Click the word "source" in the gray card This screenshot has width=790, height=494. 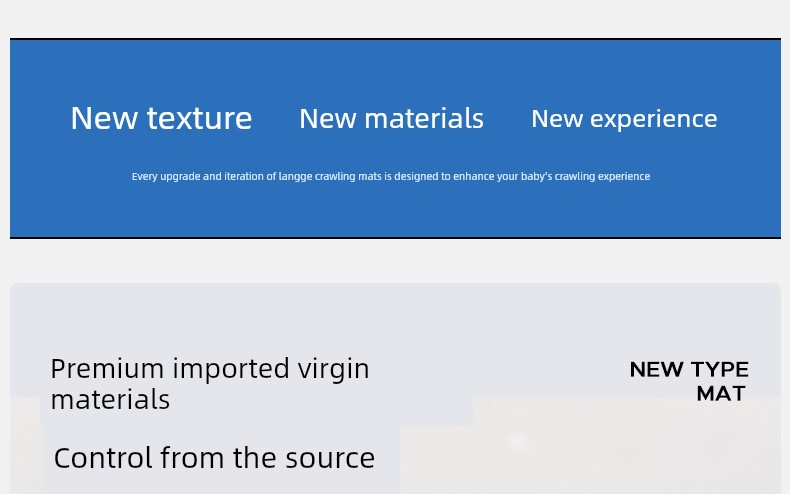click(x=330, y=457)
